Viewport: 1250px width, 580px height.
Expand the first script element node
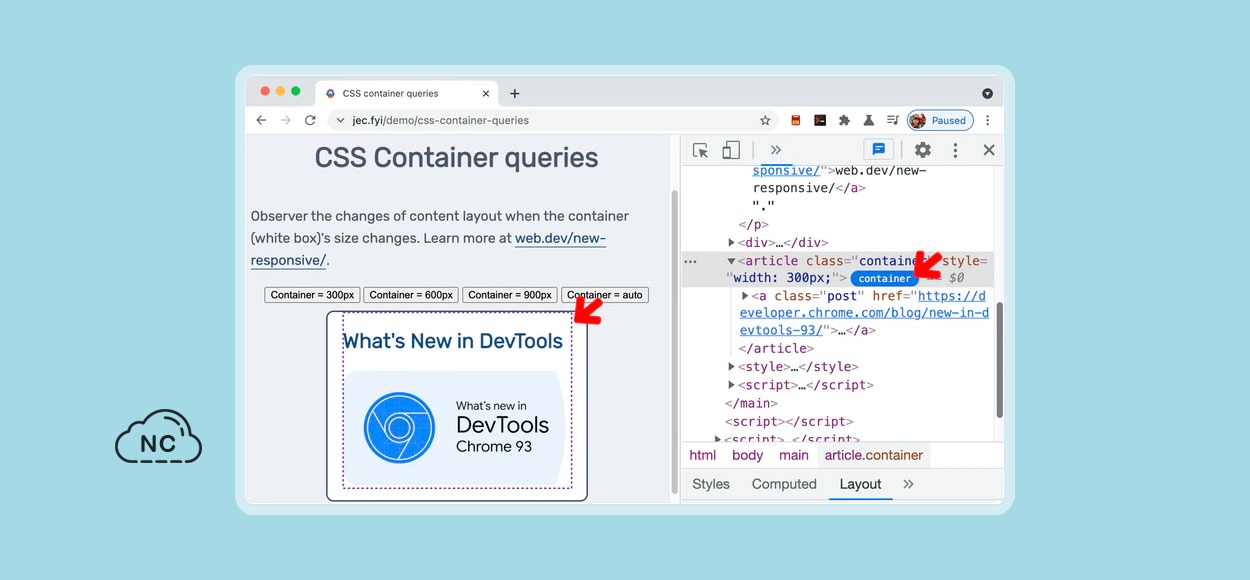click(x=732, y=385)
